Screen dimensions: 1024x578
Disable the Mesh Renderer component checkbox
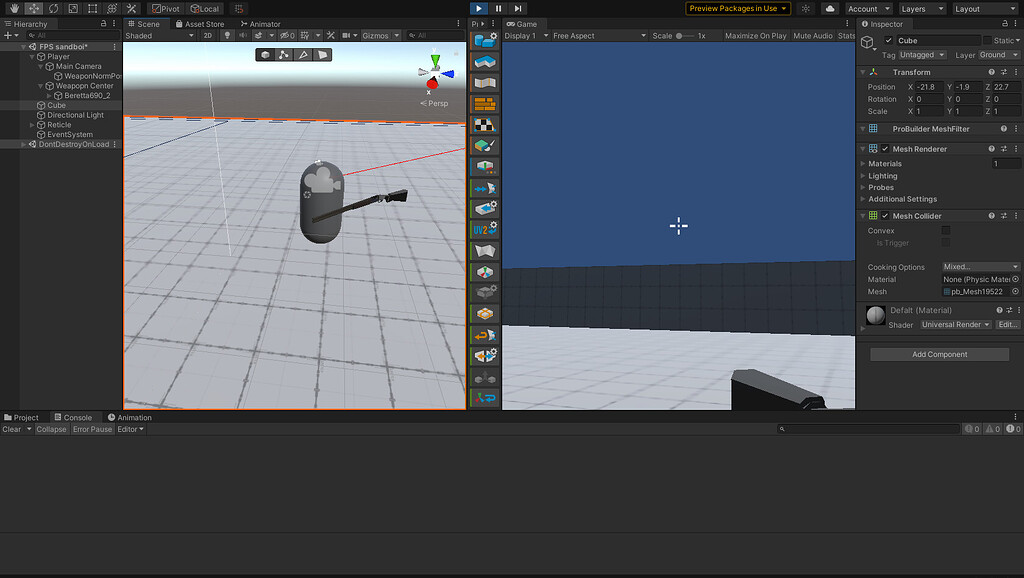[883, 148]
